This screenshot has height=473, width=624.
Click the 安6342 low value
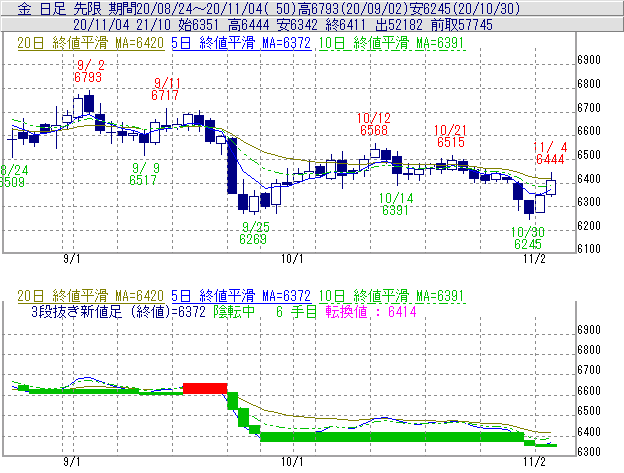coord(297,25)
